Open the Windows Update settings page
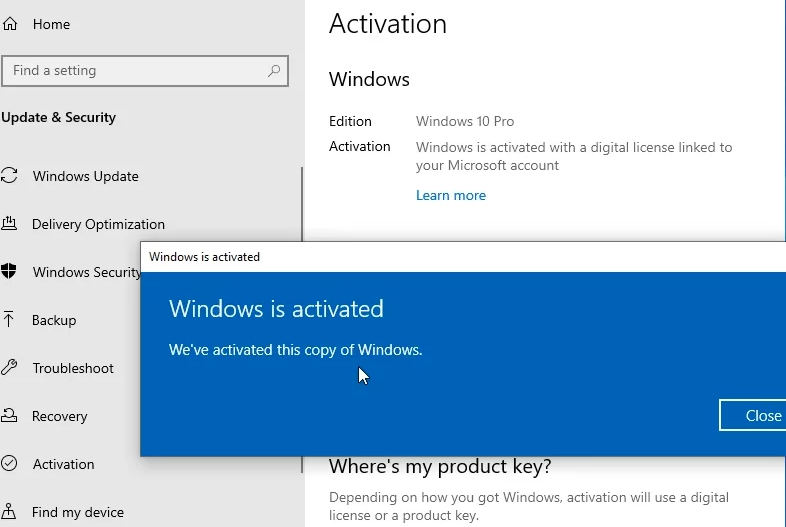 (x=86, y=176)
